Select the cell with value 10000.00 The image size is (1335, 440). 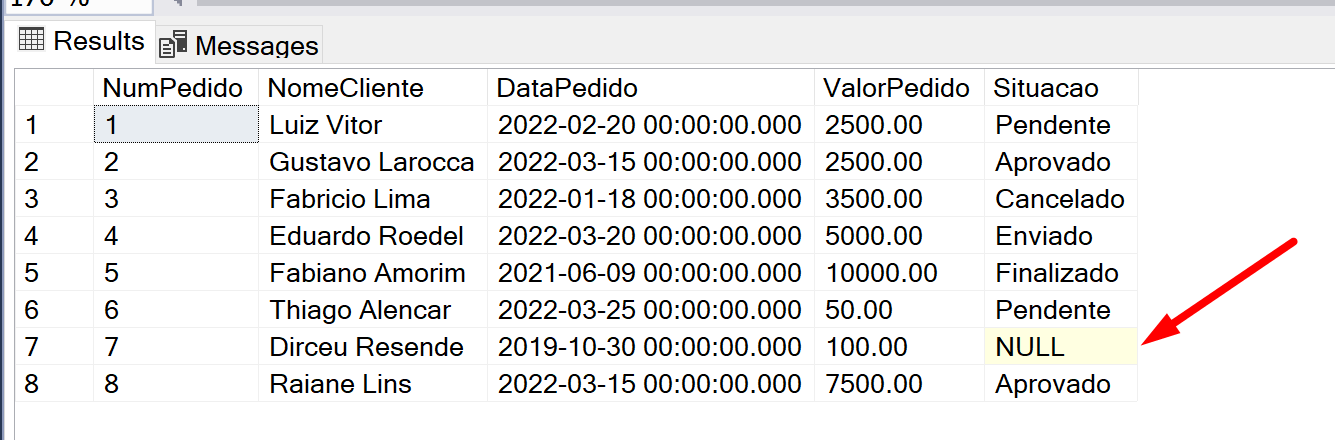pos(899,273)
